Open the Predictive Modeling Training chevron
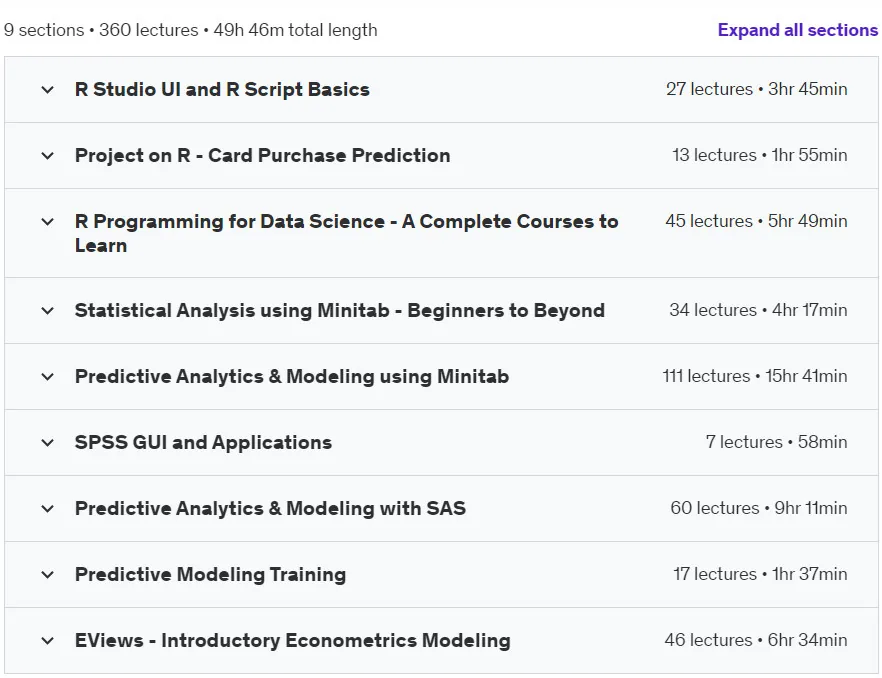 point(48,574)
